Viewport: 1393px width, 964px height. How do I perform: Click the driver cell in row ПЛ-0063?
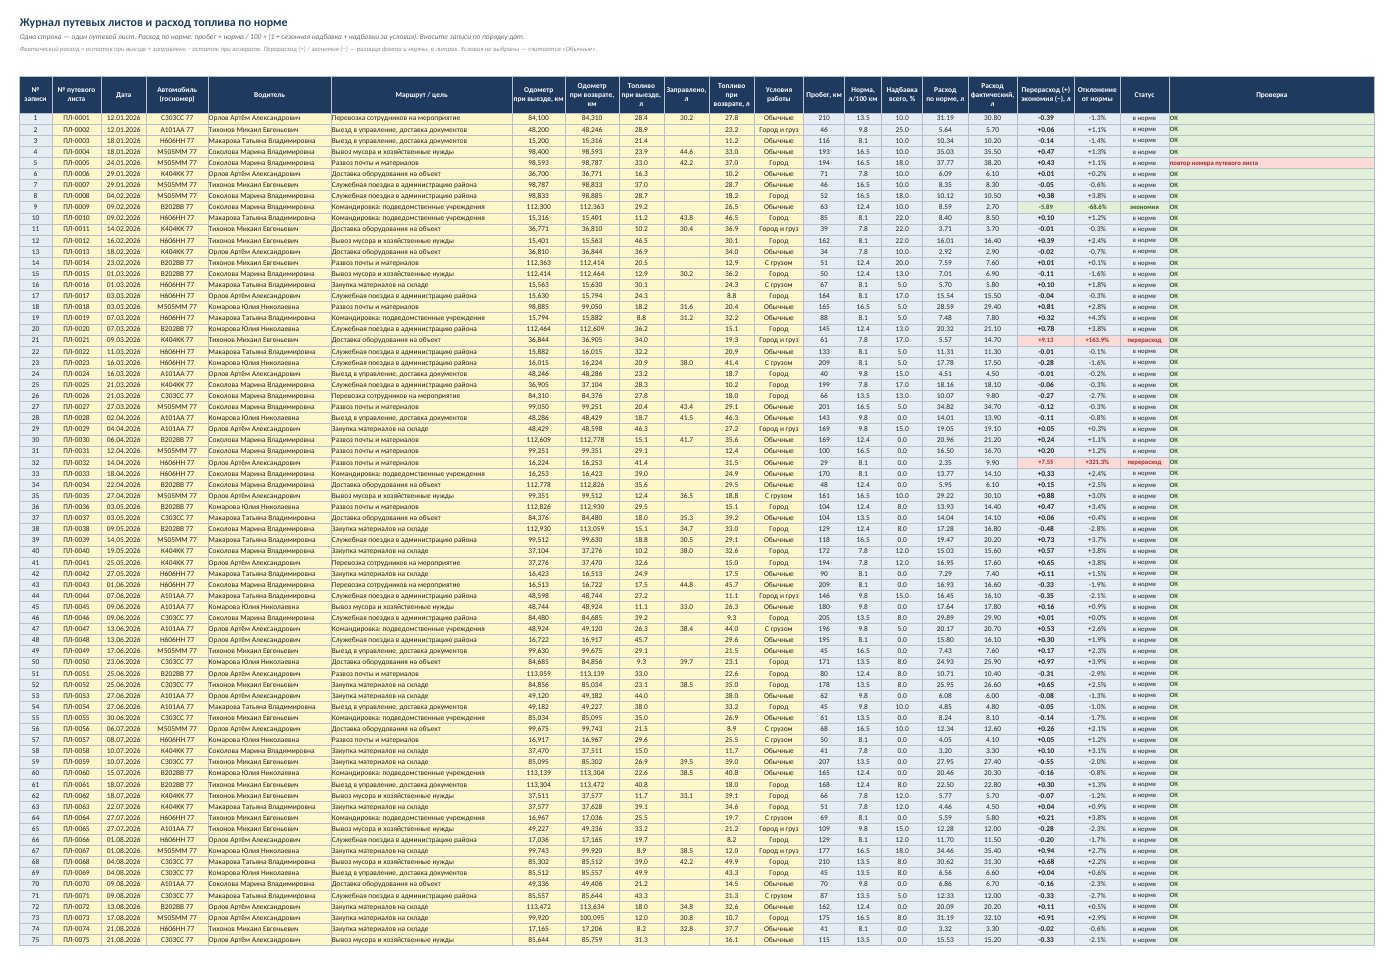270,806
